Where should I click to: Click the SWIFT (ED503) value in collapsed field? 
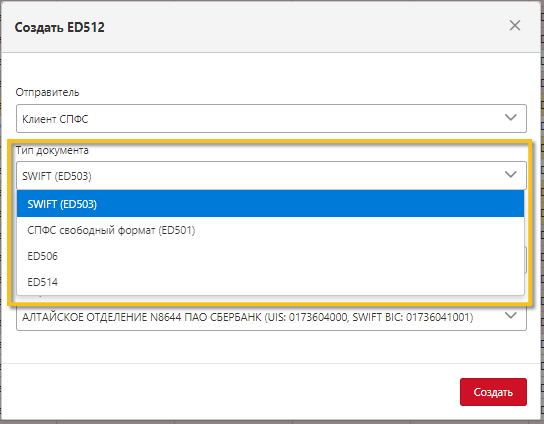[57, 176]
